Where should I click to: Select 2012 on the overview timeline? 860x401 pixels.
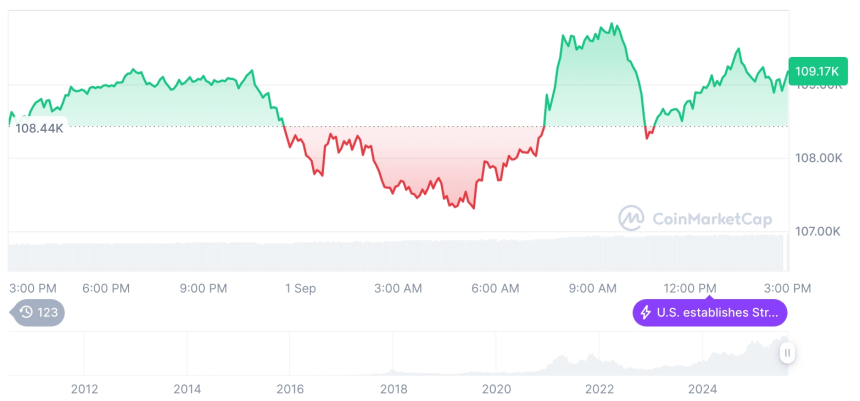pos(84,388)
